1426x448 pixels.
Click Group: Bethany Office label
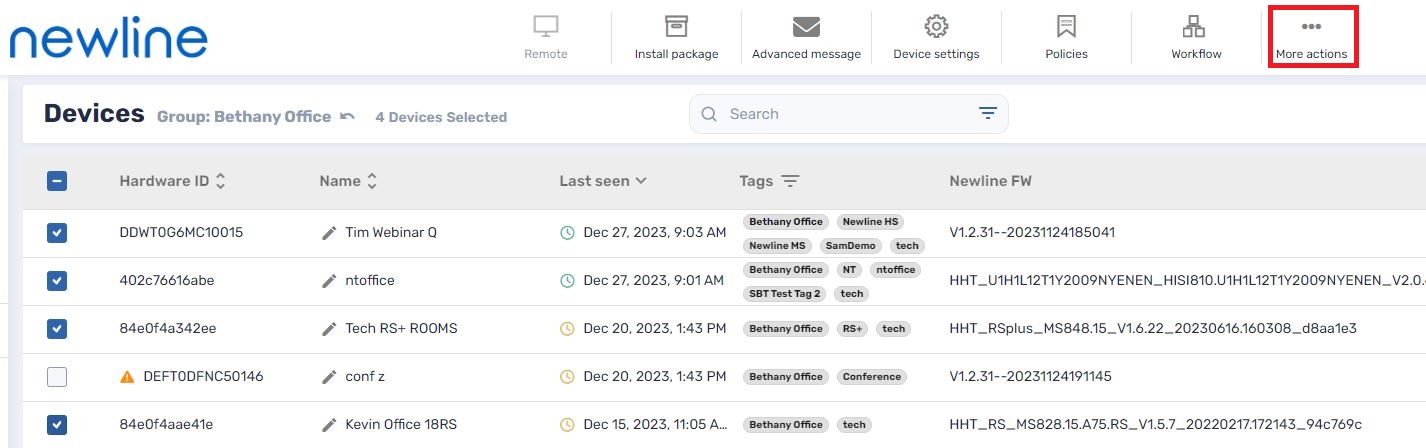click(244, 117)
